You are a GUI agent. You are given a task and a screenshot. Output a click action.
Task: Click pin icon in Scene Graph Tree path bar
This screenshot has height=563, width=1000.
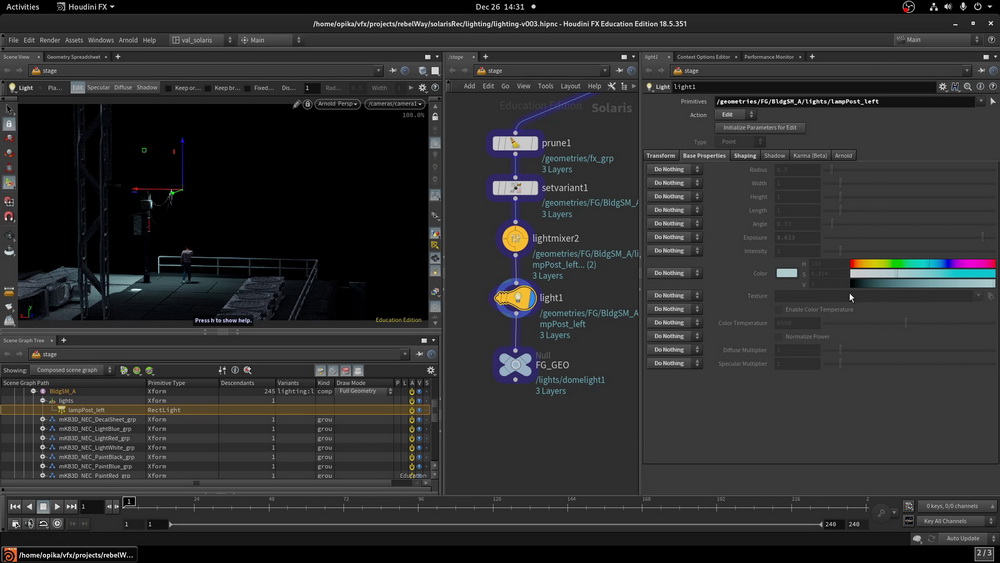point(419,355)
